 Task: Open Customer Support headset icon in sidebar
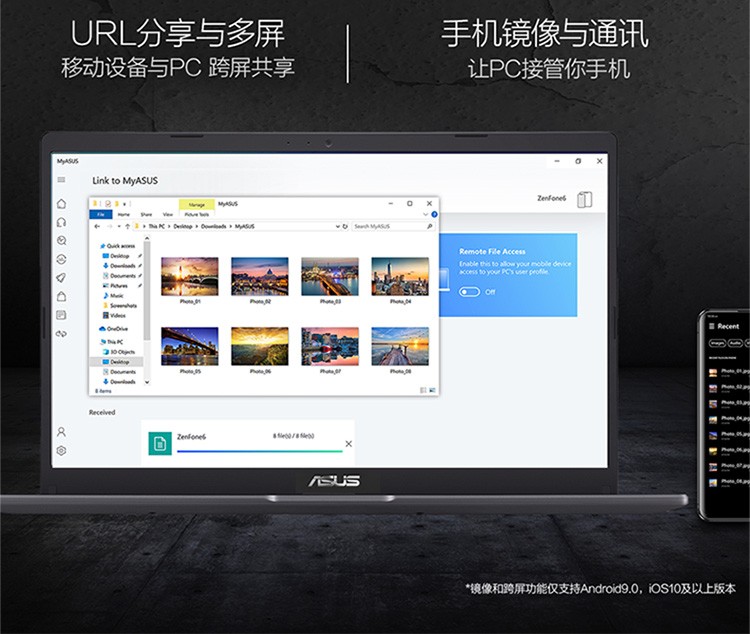(61, 222)
